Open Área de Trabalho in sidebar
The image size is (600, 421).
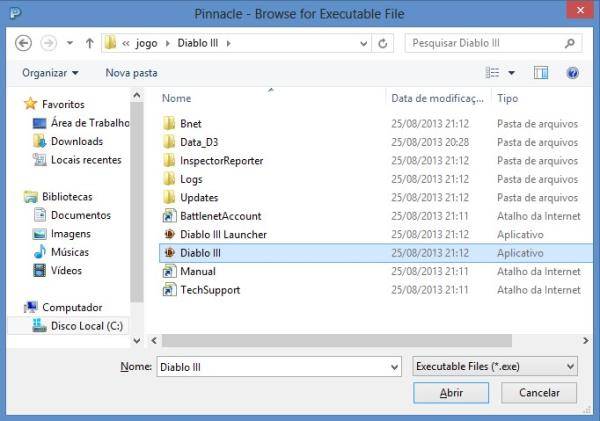[90, 122]
